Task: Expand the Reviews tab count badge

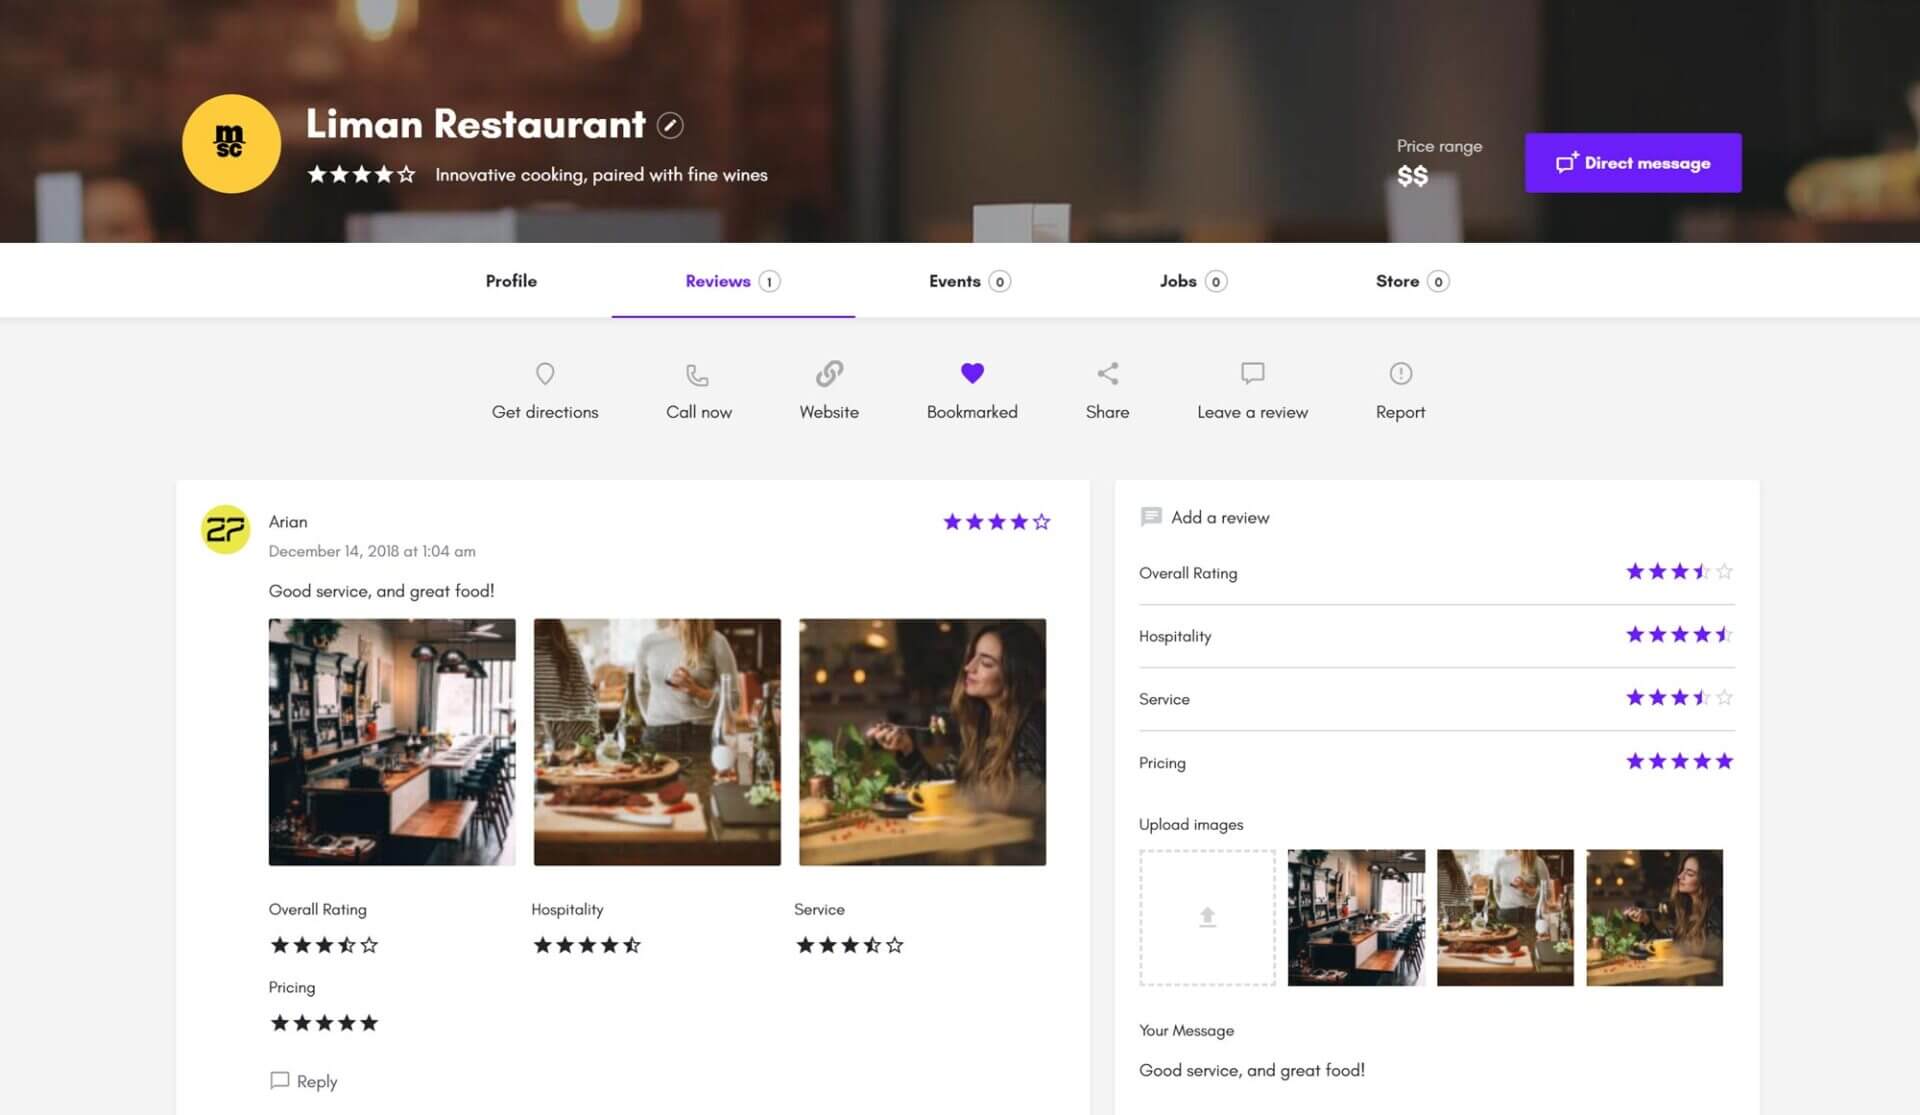Action: point(770,280)
